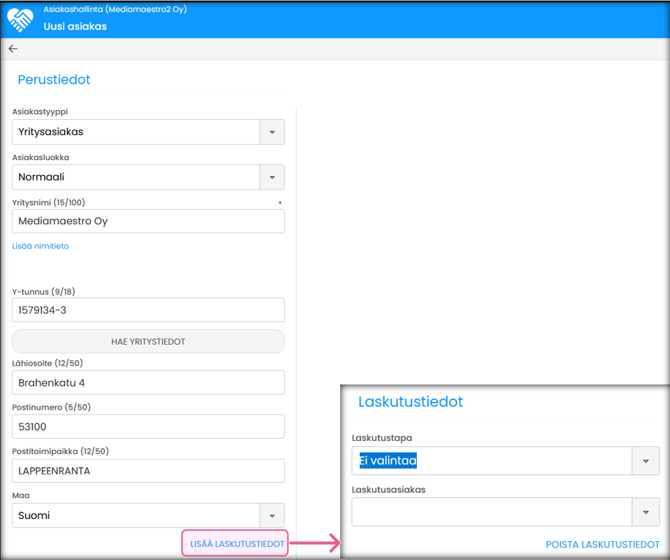Open the Laskutustapa dropdown arrow
The width and height of the screenshot is (670, 560).
(646, 461)
